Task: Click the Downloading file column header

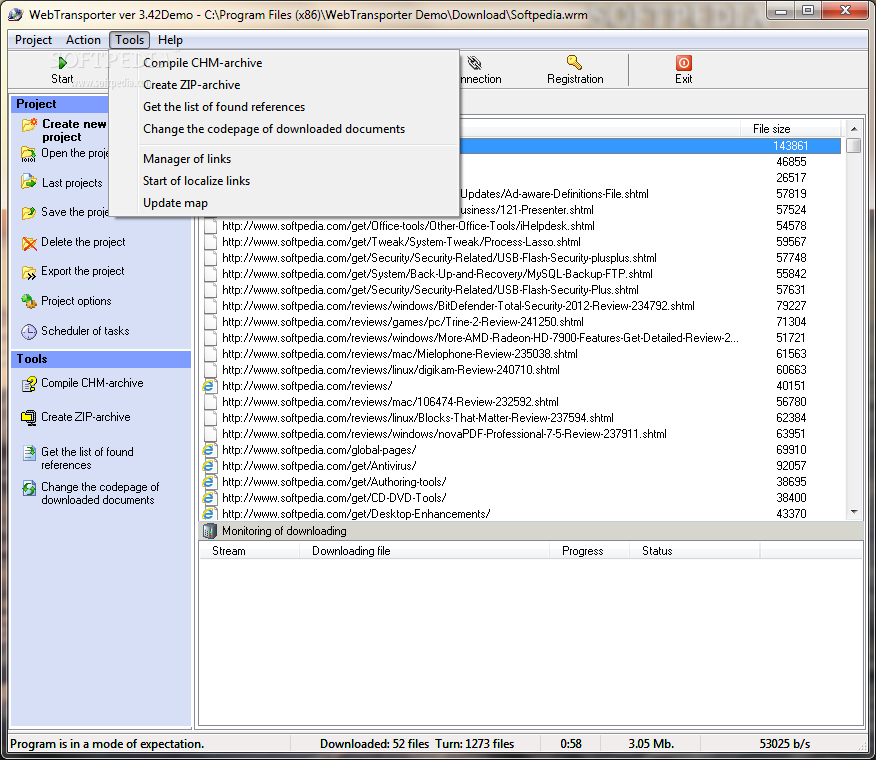Action: tap(424, 551)
